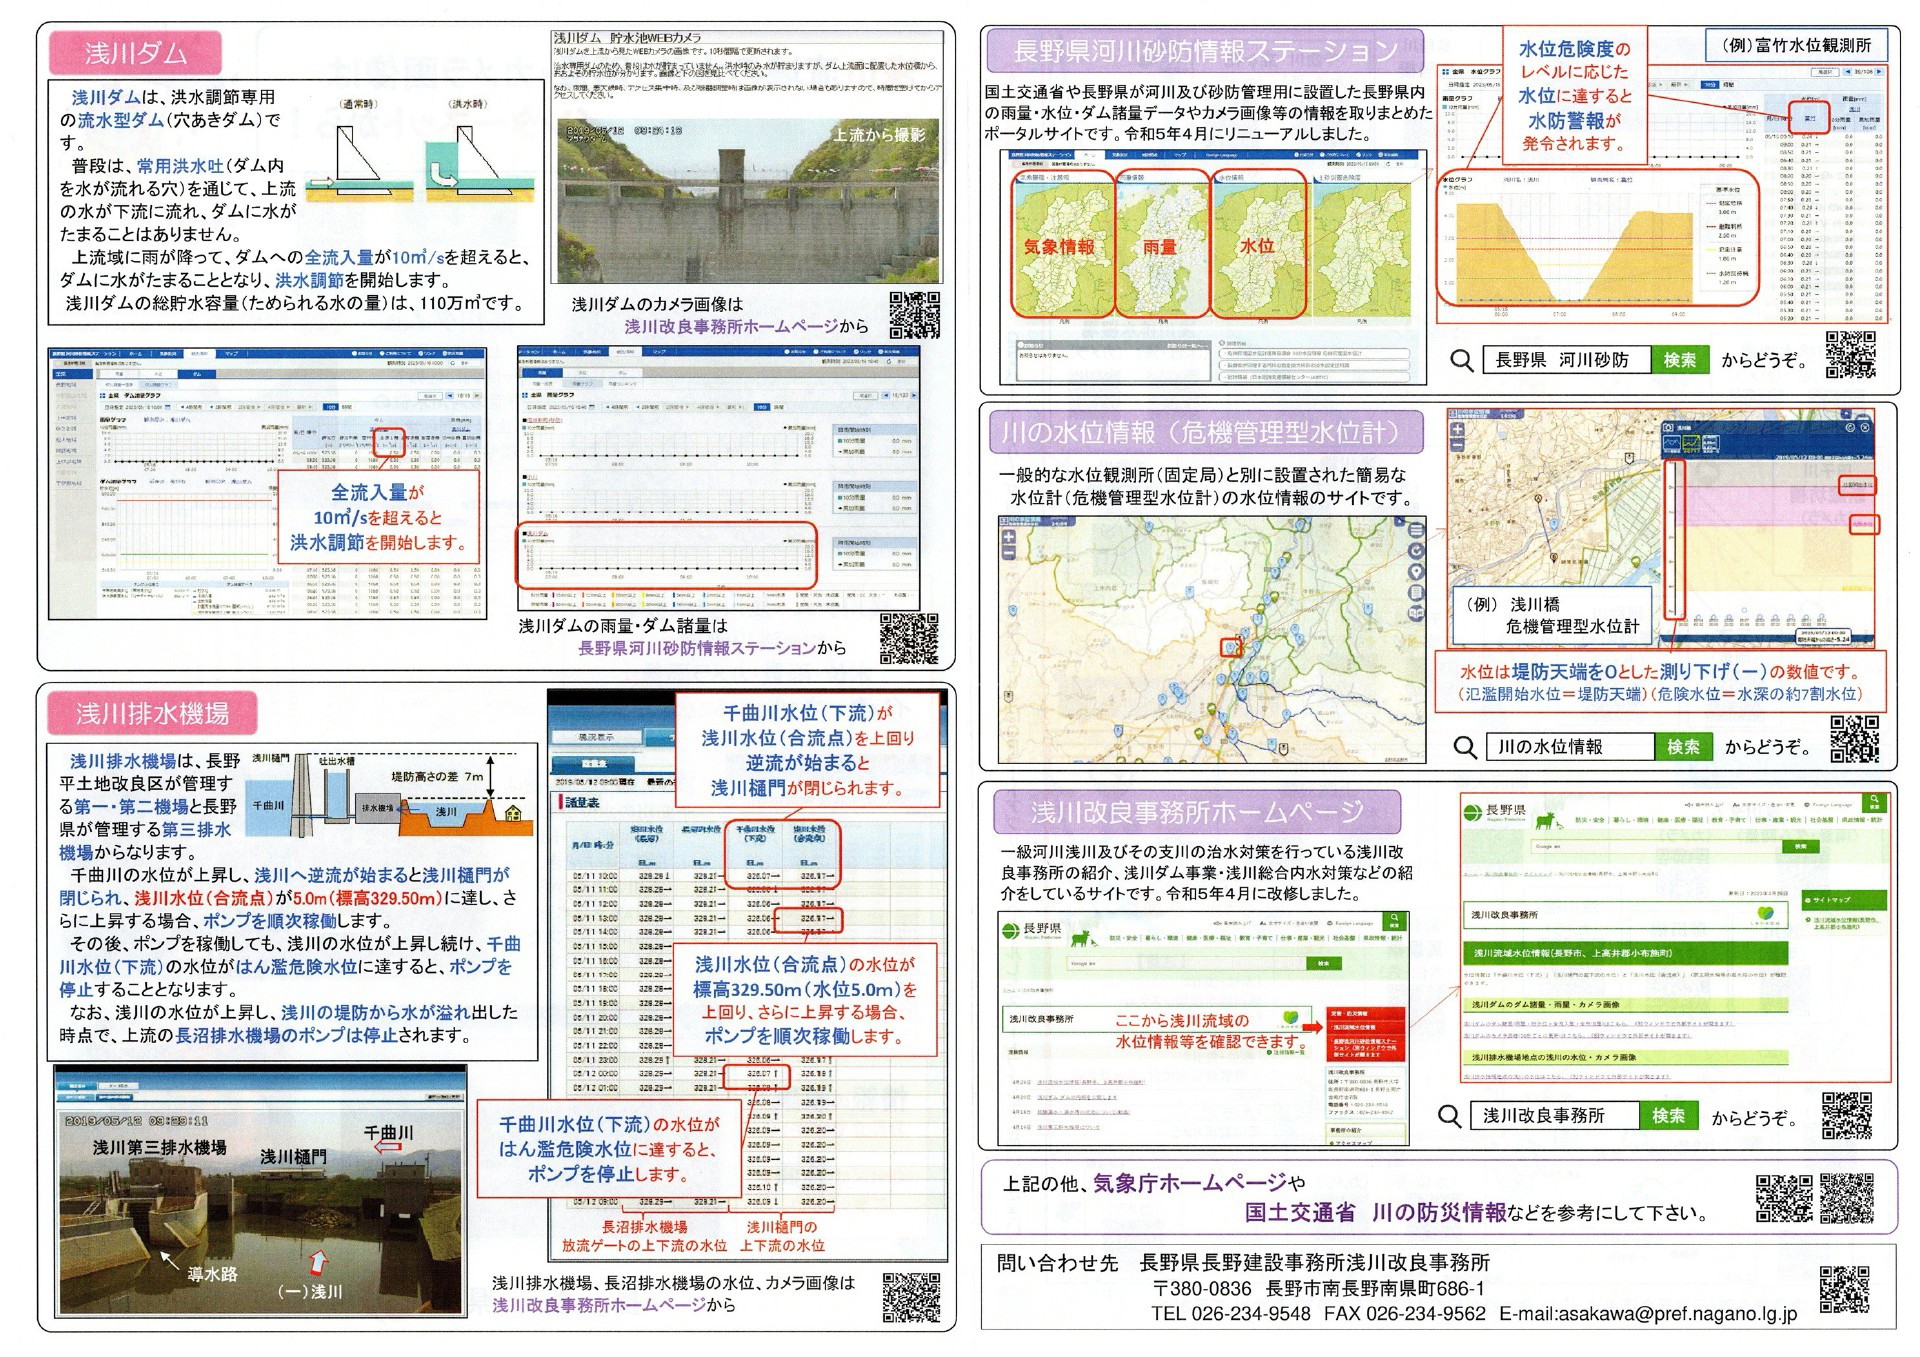Click purple 長野県河川砂防情報ステーション text under dam charts
1920x1357 pixels.
[696, 648]
